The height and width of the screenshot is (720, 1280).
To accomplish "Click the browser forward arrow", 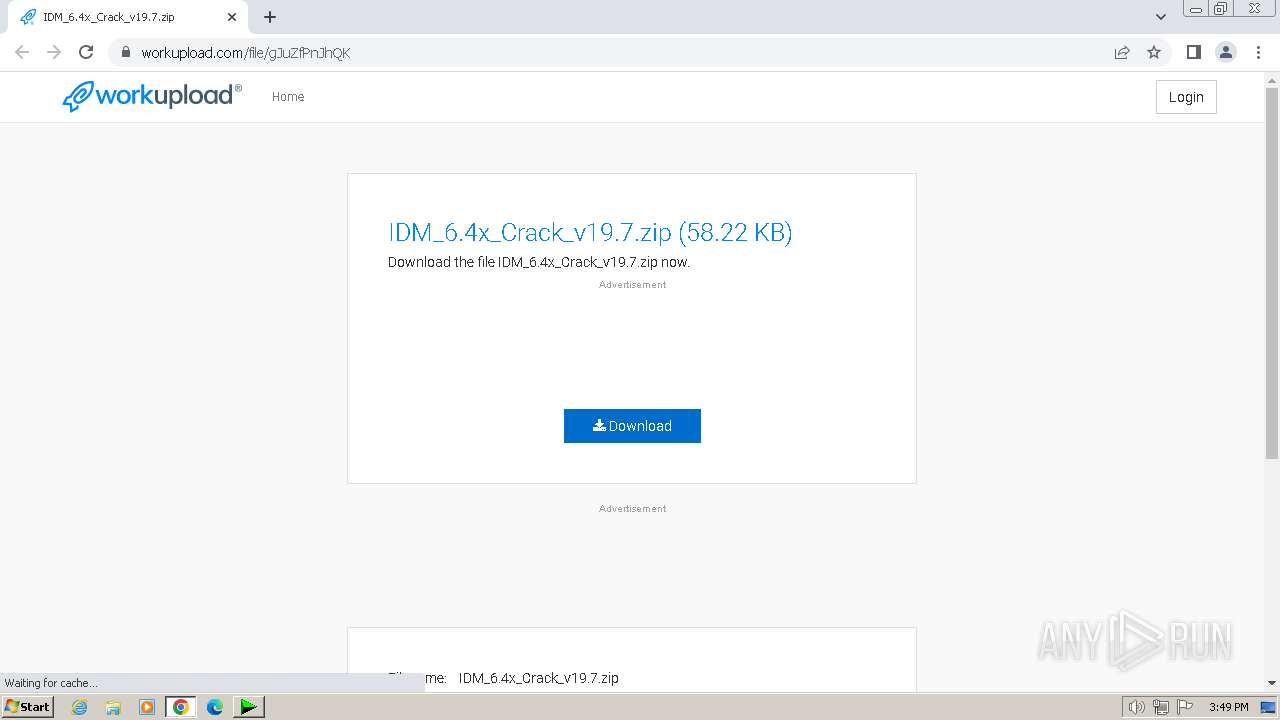I will [x=54, y=52].
